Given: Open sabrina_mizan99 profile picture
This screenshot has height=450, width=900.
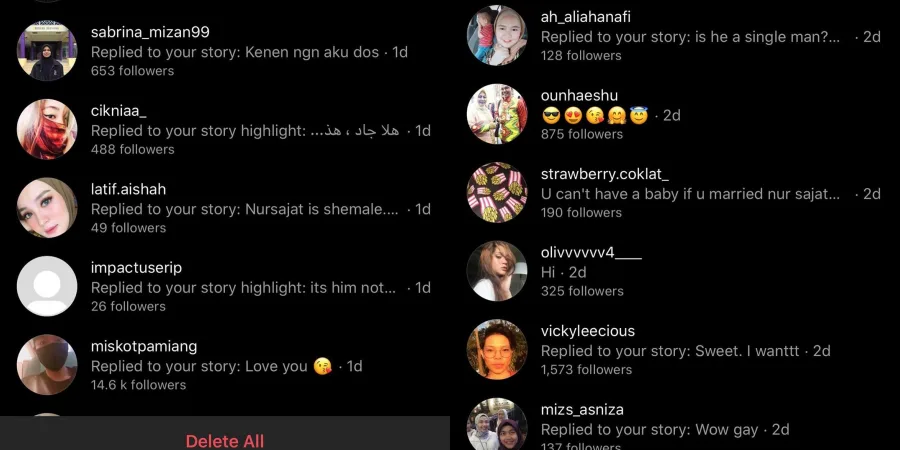Looking at the screenshot, I should (46, 51).
